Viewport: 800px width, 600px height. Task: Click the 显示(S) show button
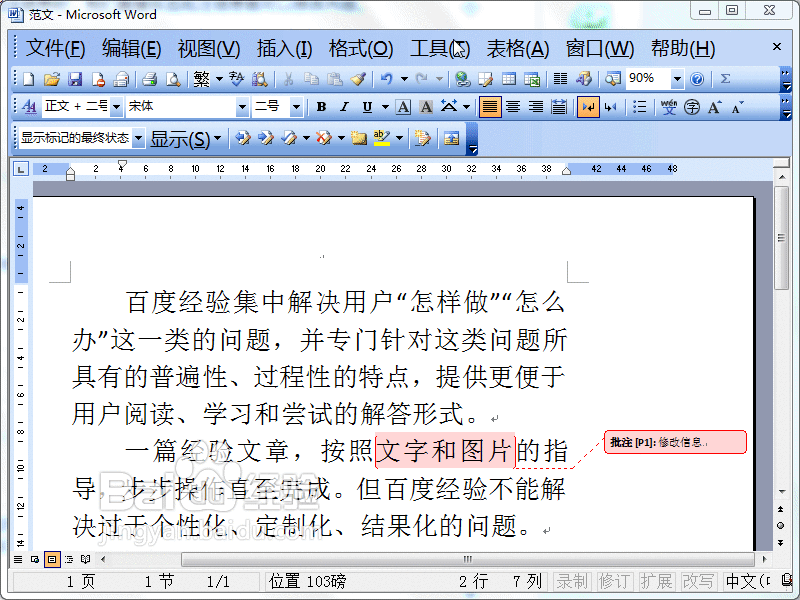tap(178, 140)
